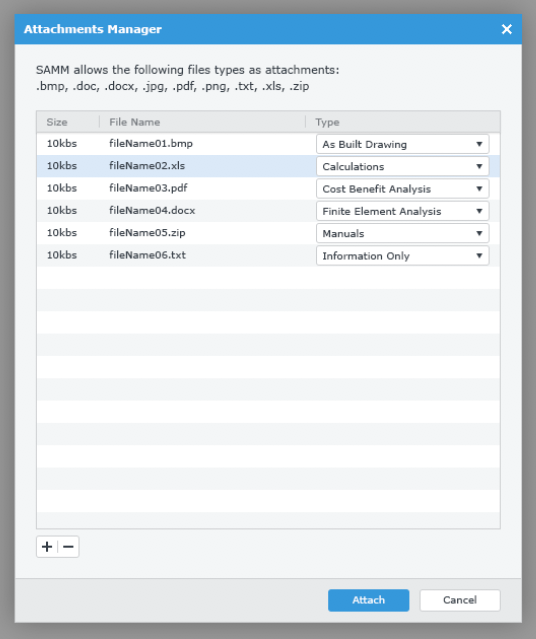This screenshot has width=536, height=639.
Task: Open the Finite Element Analysis dropdown
Action: click(x=402, y=211)
